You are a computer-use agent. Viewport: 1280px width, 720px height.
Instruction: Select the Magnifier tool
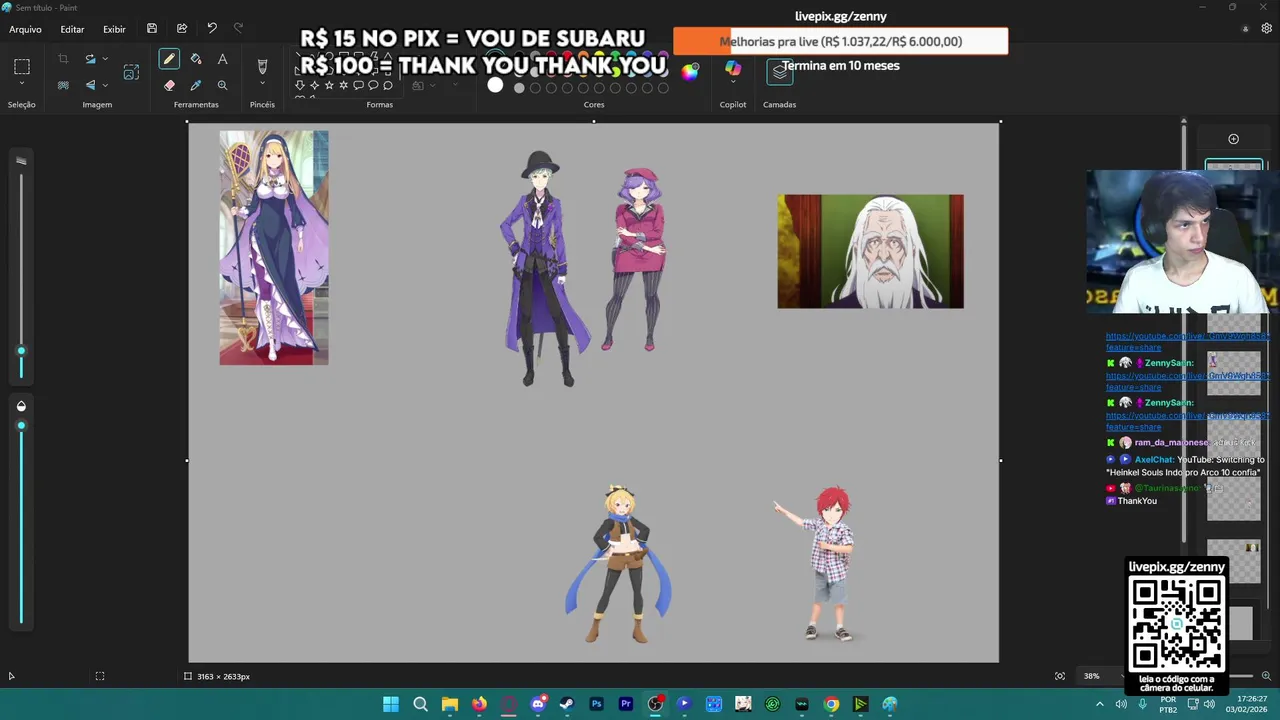[222, 86]
